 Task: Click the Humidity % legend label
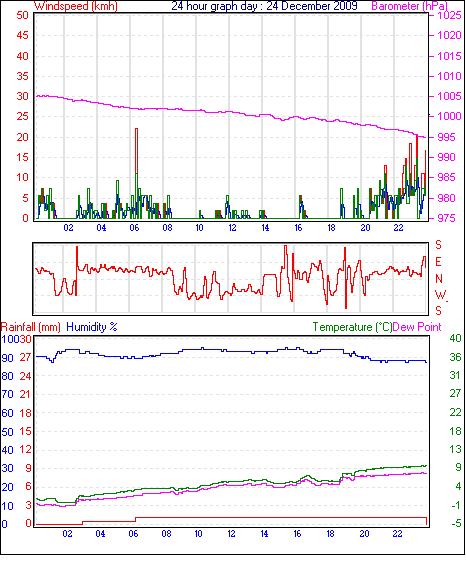(x=92, y=327)
